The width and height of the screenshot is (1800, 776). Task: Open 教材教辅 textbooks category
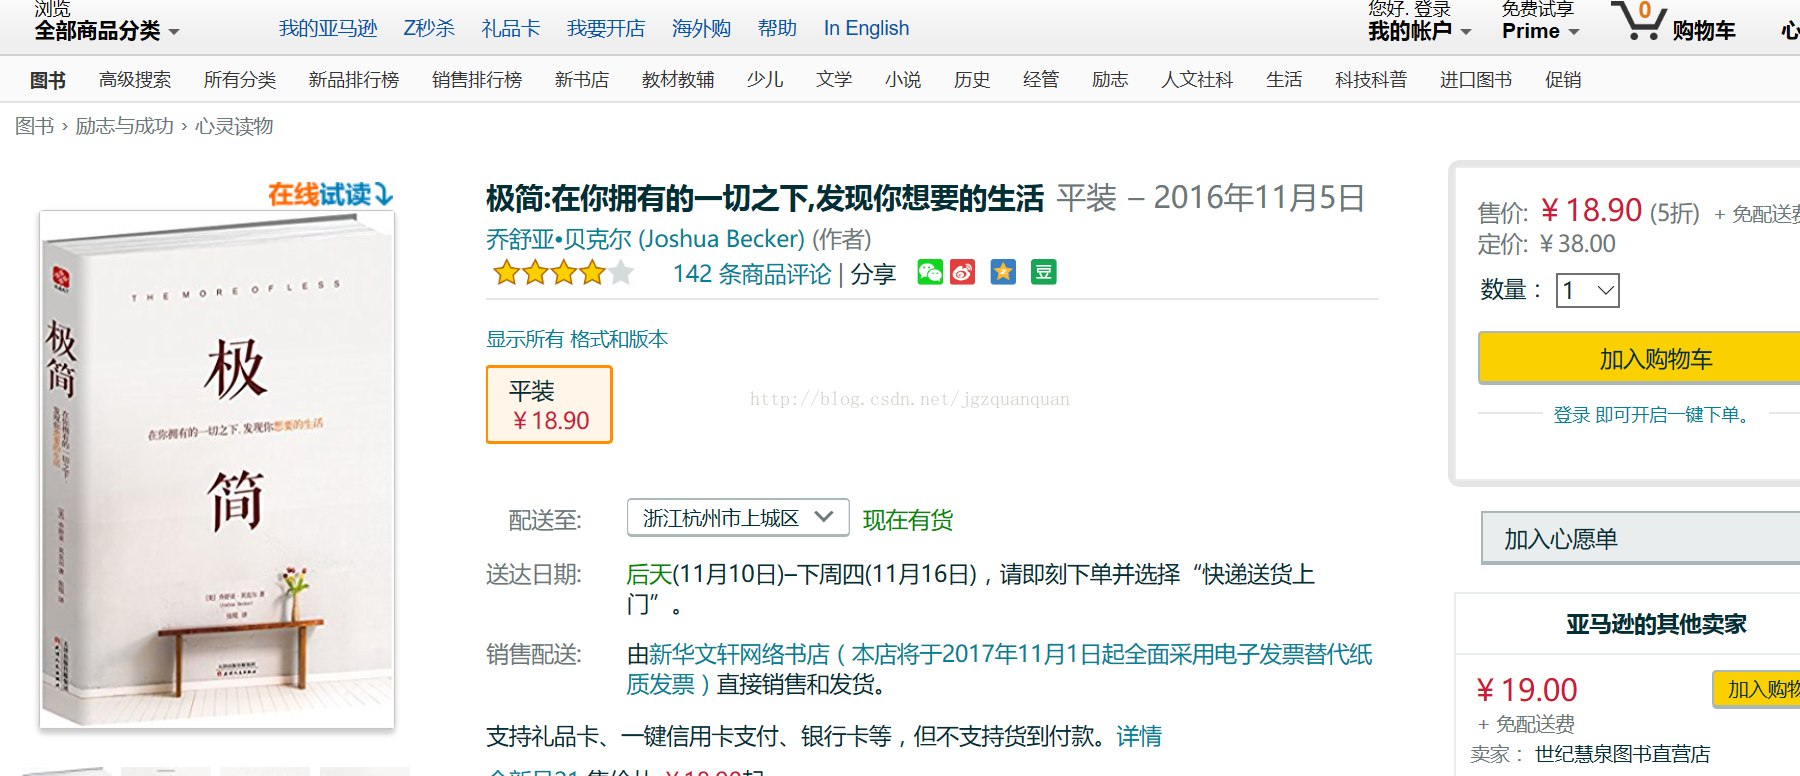pos(678,80)
